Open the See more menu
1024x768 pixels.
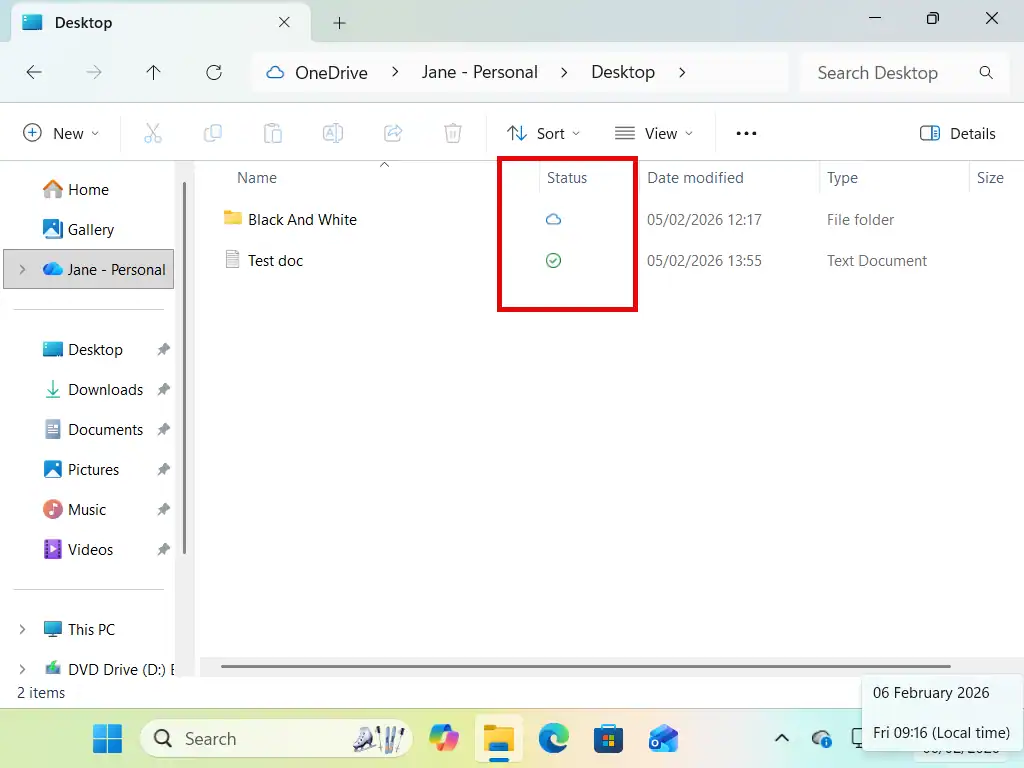(746, 132)
